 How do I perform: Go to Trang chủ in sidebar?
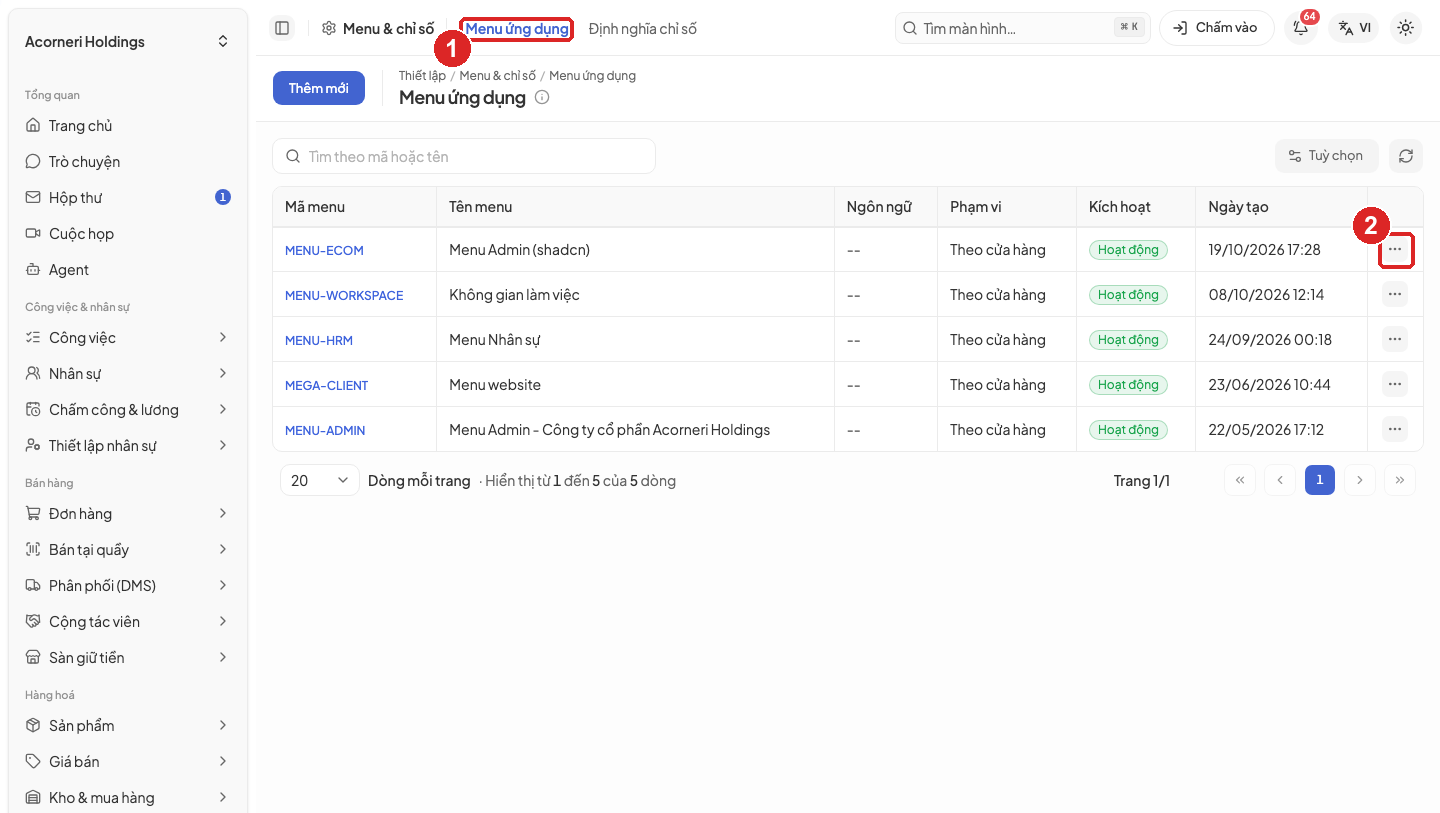(128, 126)
